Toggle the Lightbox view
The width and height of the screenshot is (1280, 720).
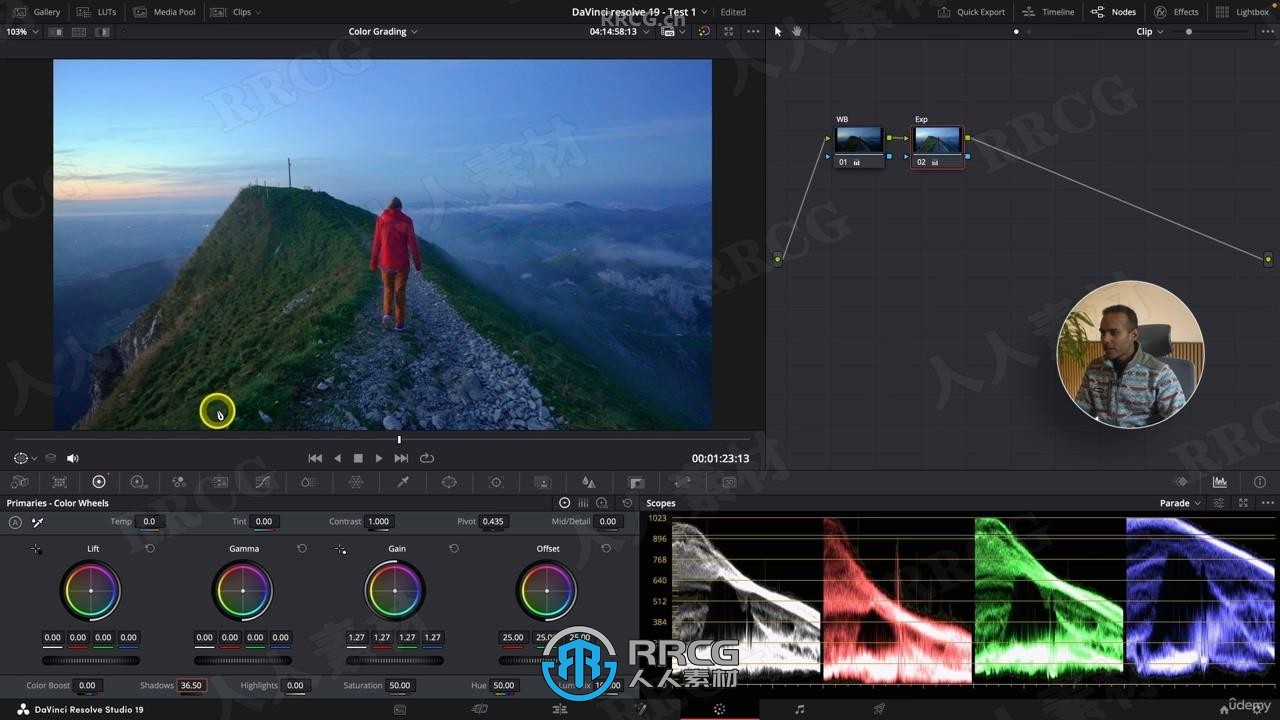click(1240, 12)
